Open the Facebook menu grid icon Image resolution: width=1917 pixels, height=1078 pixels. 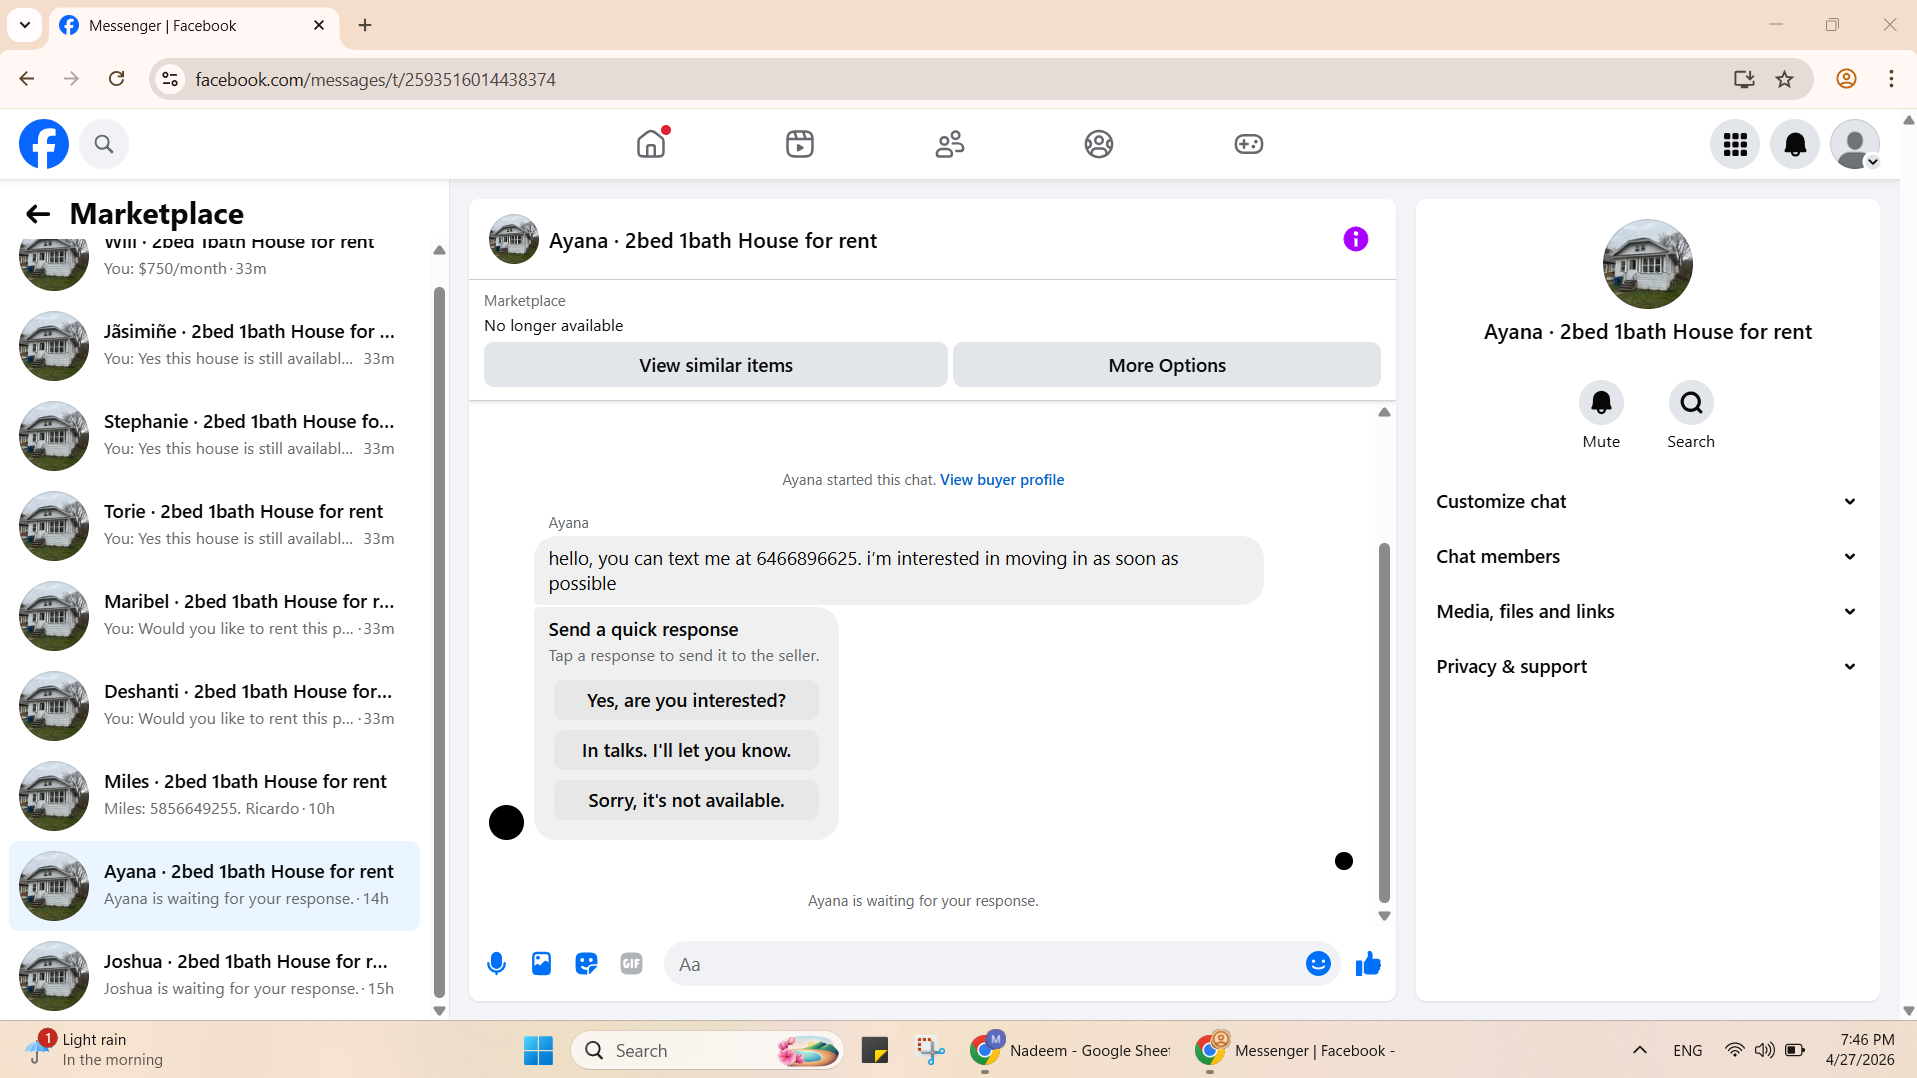[x=1735, y=145]
